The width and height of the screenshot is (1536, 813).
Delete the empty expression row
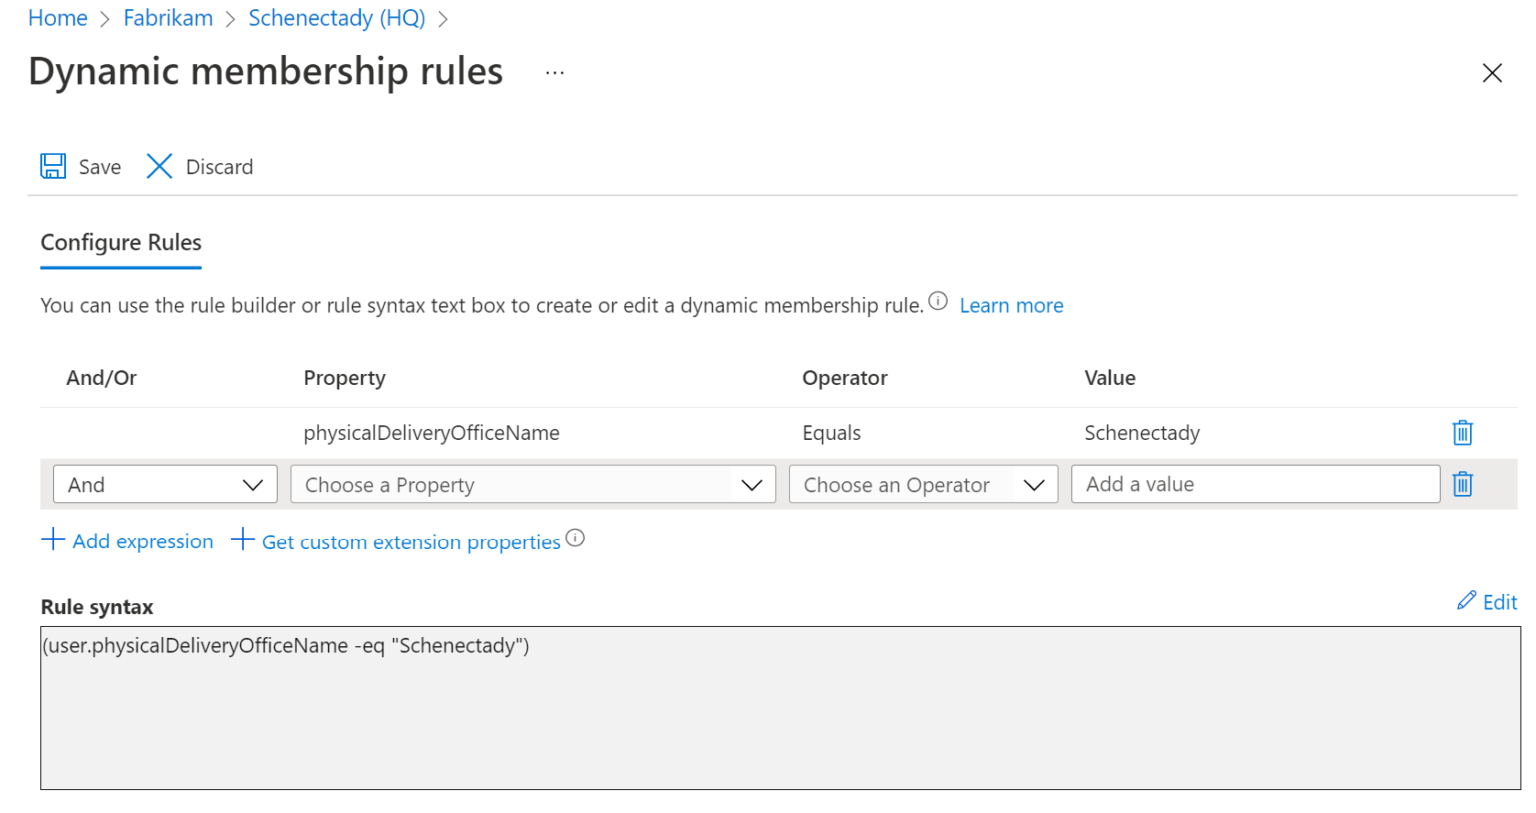1462,485
